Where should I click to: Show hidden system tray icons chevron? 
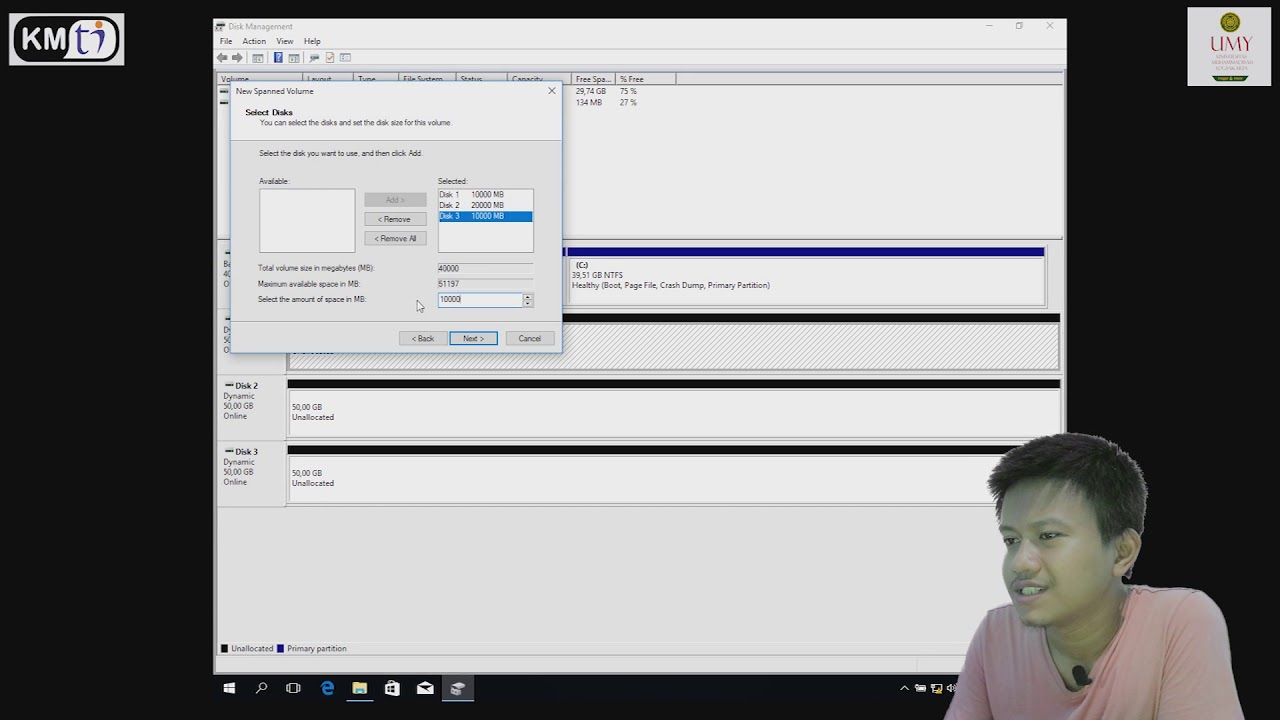click(x=905, y=688)
